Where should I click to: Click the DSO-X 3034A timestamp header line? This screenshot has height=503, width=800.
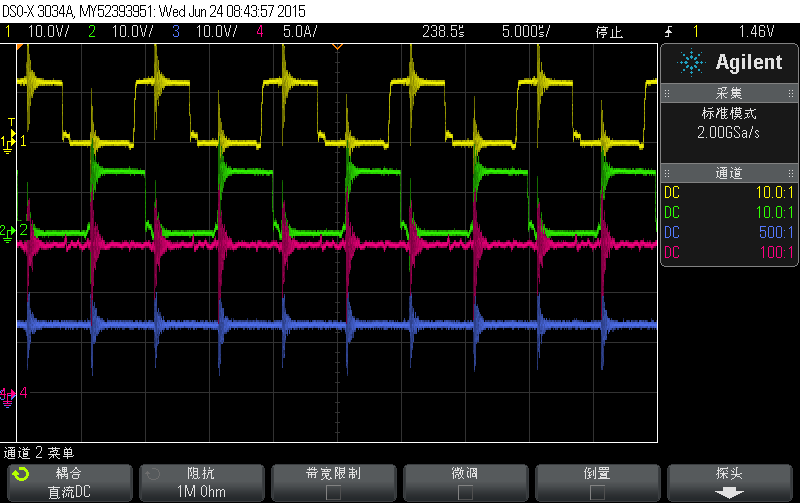(154, 11)
